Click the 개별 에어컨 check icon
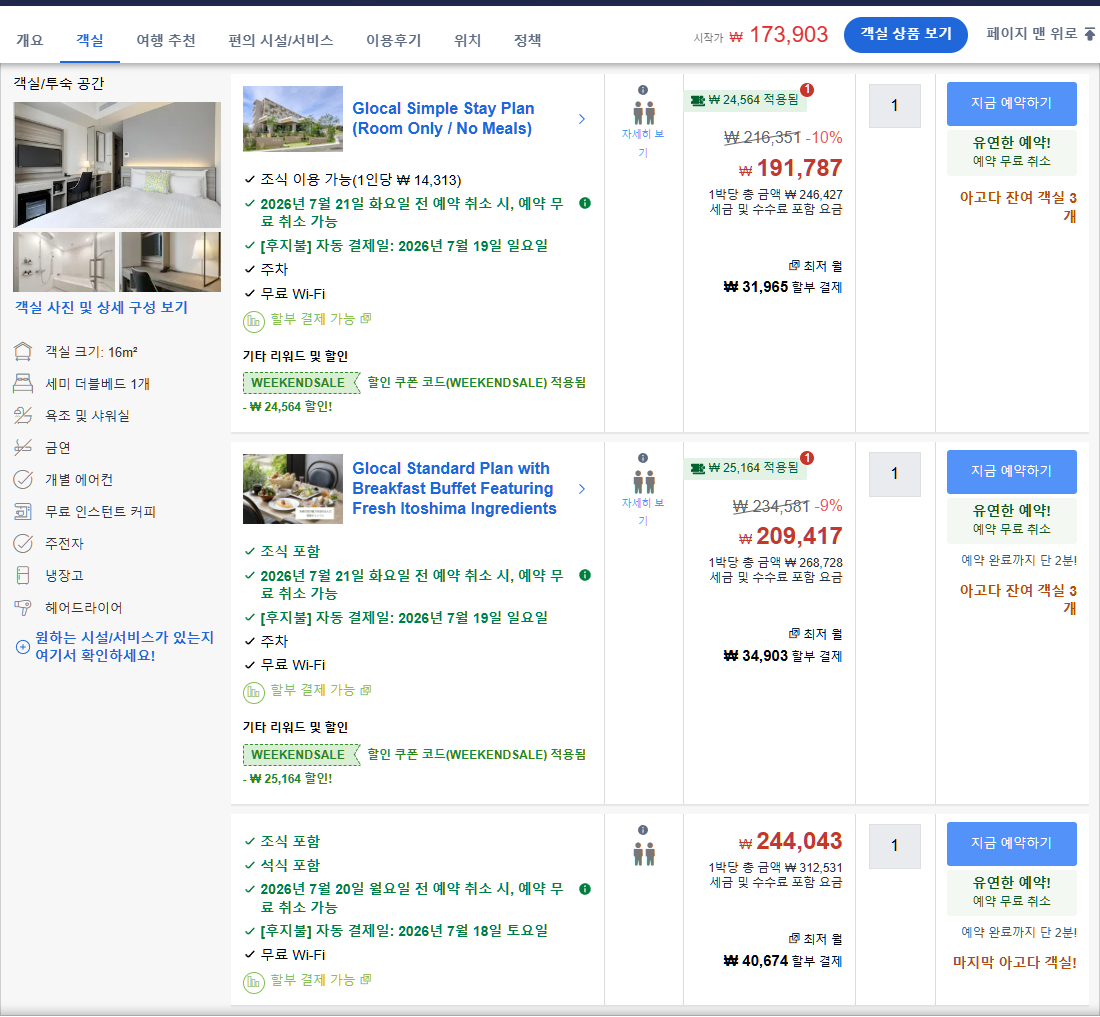 click(x=23, y=479)
